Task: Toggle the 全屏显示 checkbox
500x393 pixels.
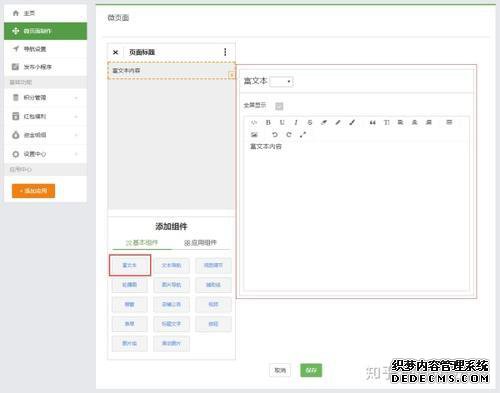Action: [x=279, y=106]
